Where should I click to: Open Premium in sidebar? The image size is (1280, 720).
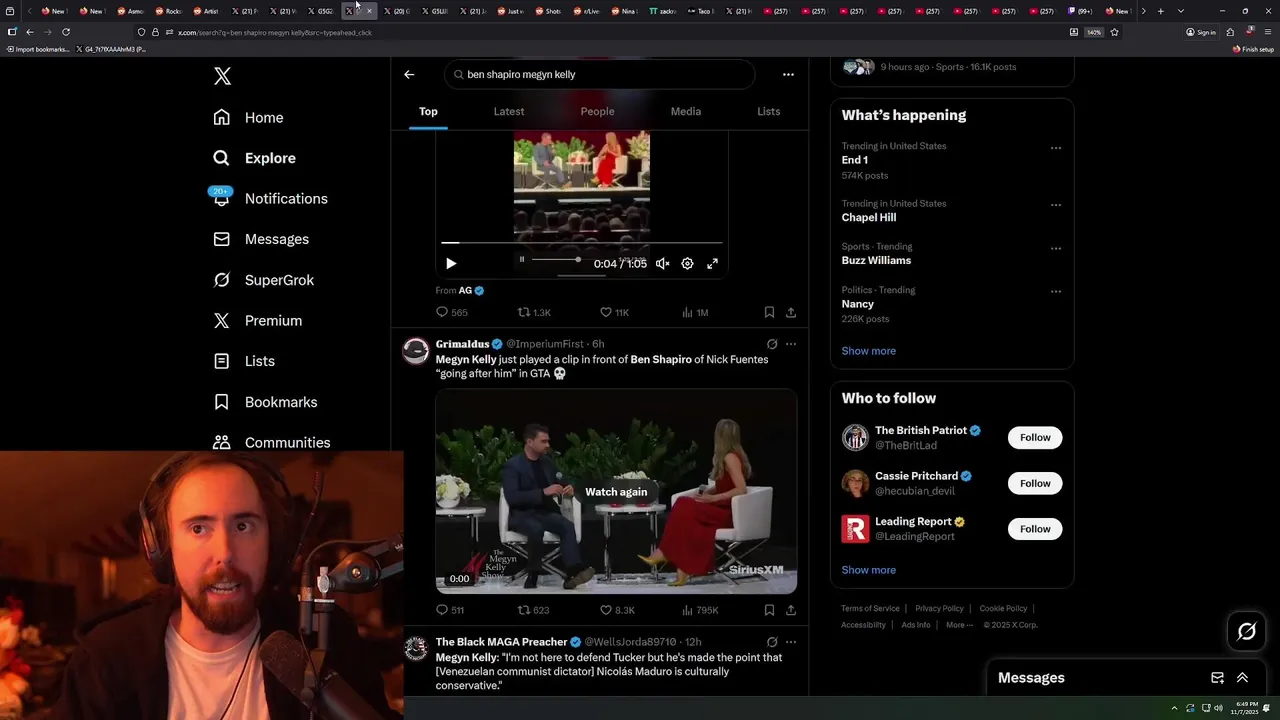(x=257, y=320)
